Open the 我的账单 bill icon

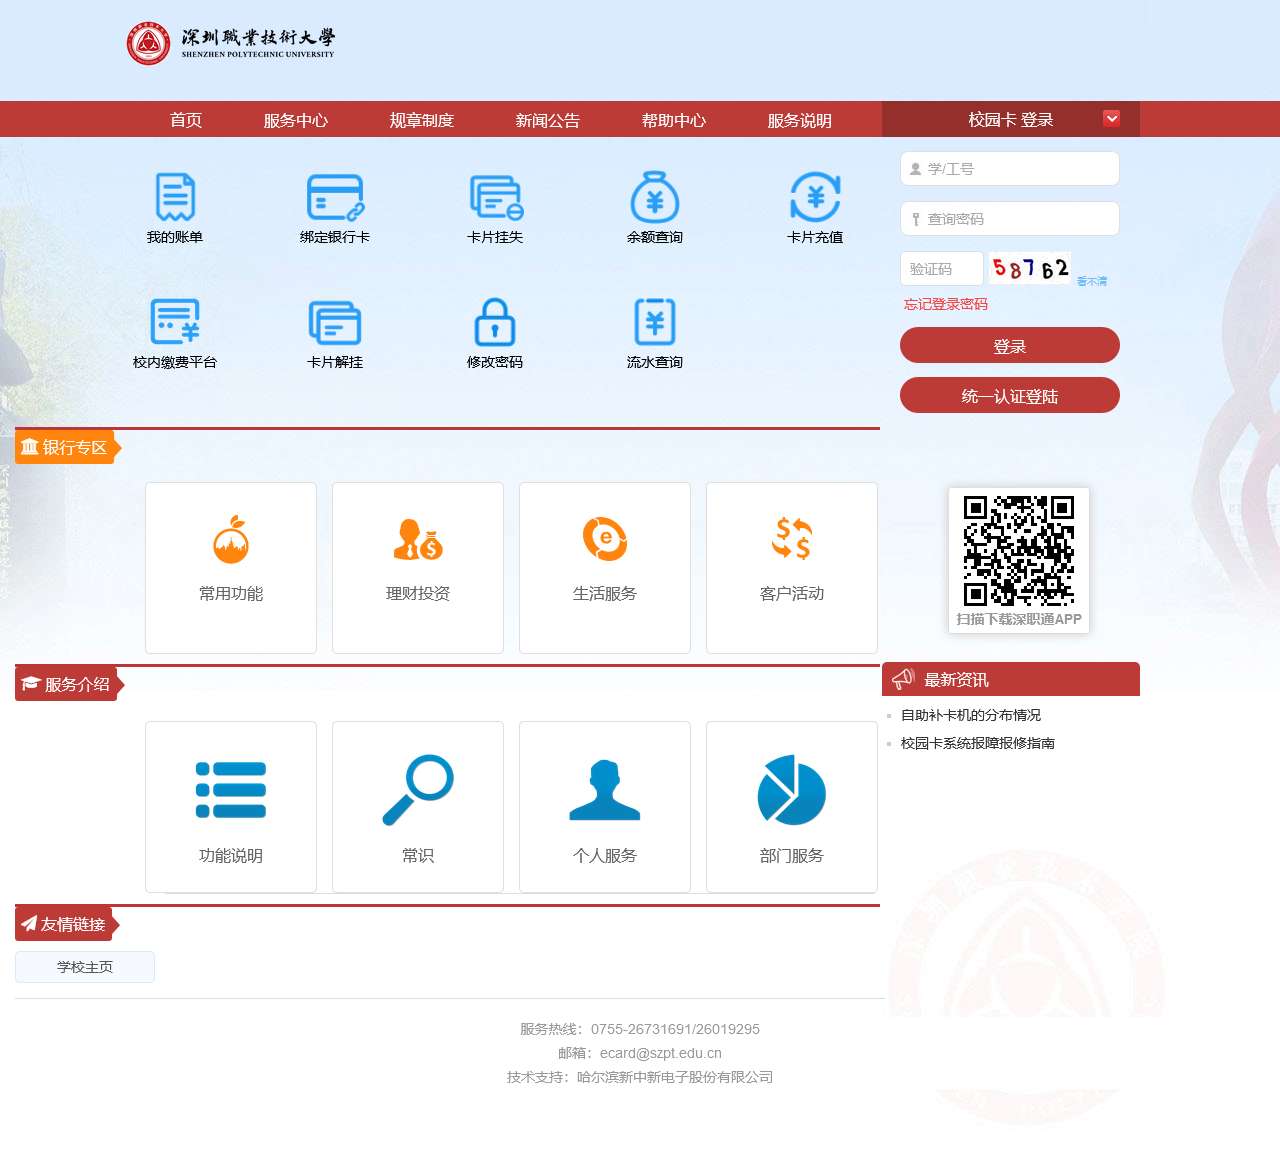tap(175, 197)
